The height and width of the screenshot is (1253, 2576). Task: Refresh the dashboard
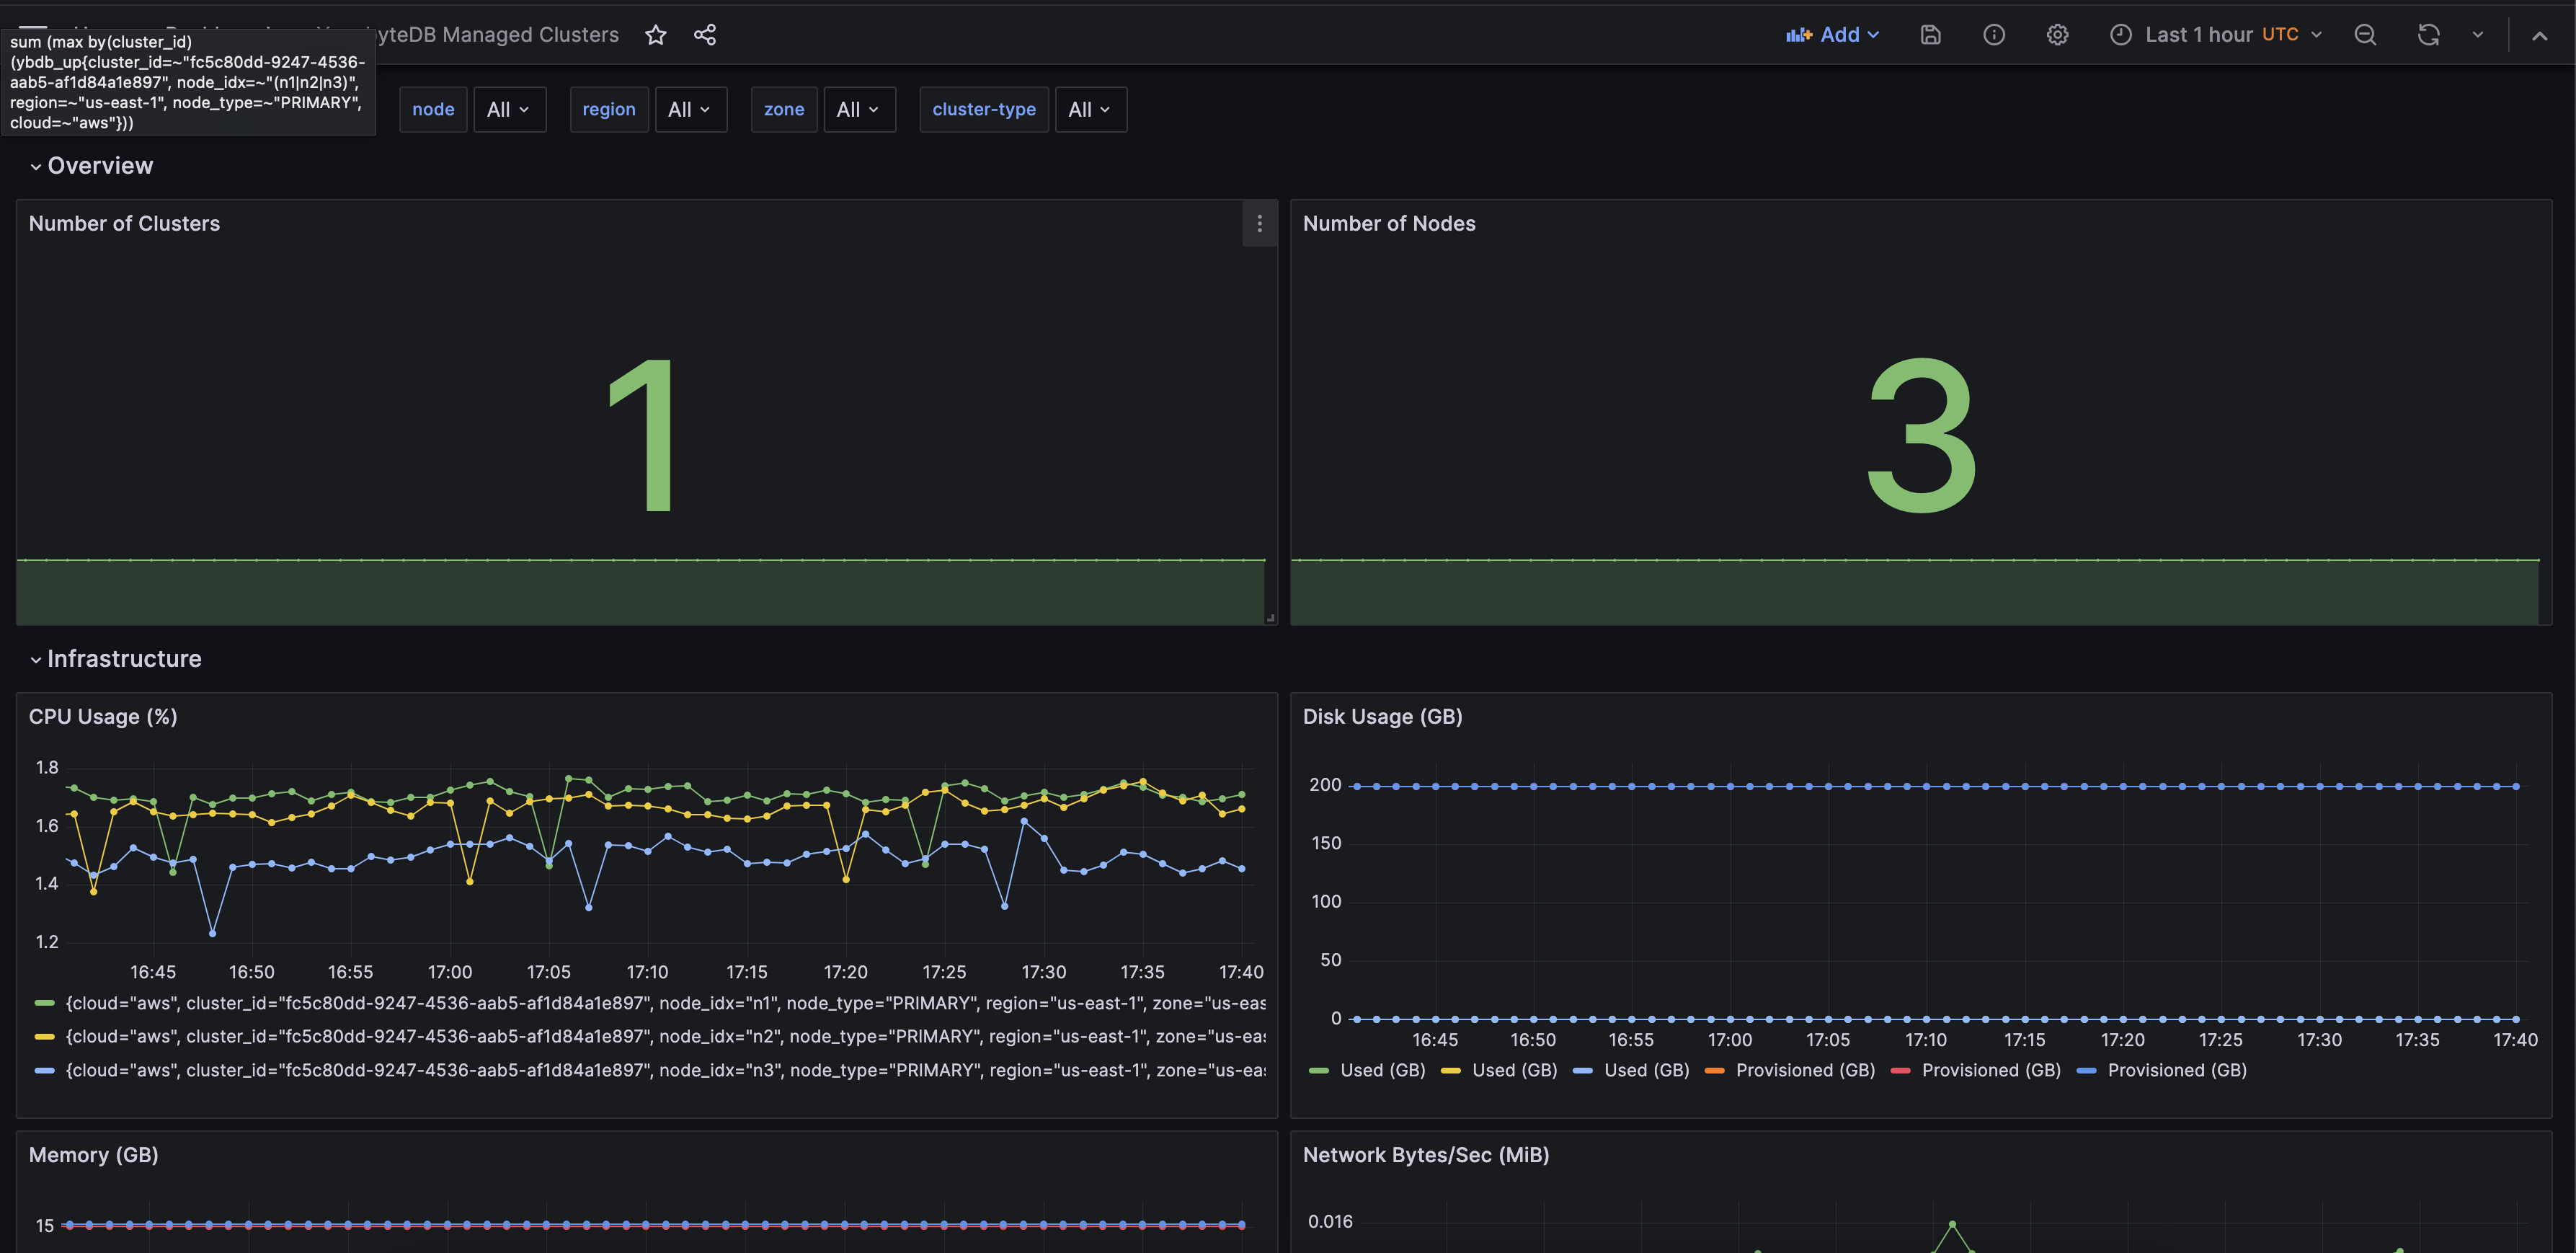[x=2429, y=35]
